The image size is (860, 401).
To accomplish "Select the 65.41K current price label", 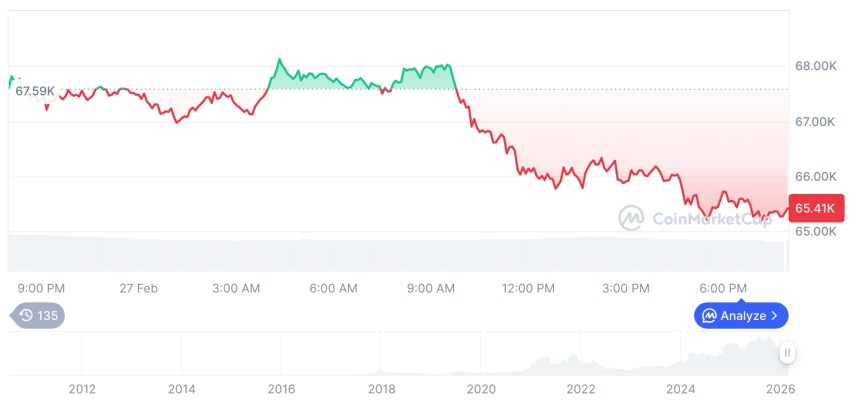I will click(817, 209).
